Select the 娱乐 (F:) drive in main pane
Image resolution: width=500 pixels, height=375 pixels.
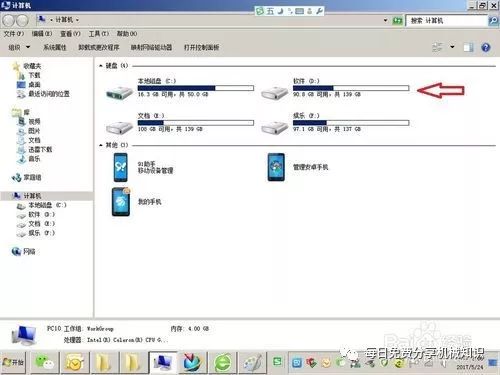tap(335, 123)
